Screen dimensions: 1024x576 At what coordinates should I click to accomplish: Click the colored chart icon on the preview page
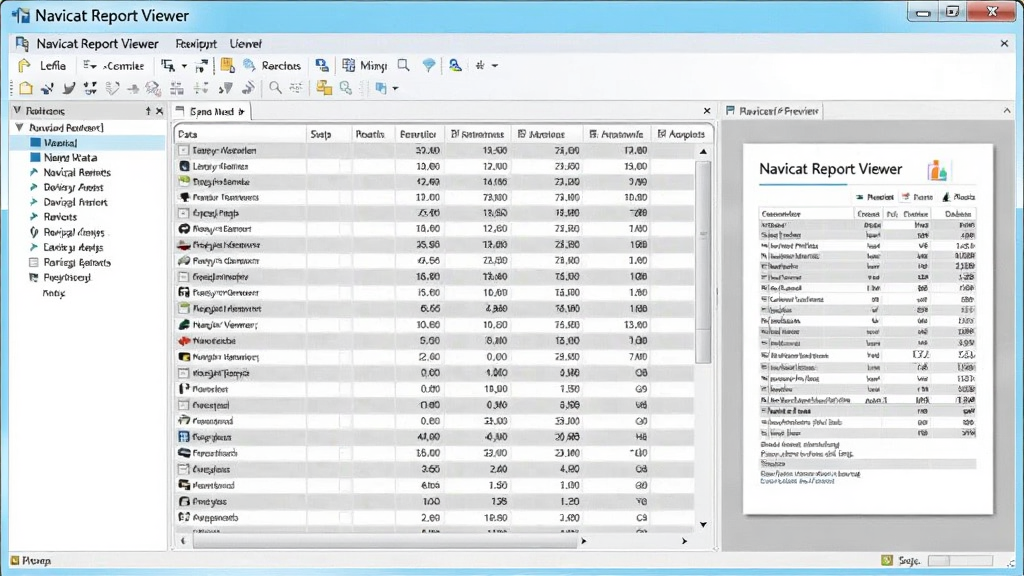coord(937,170)
